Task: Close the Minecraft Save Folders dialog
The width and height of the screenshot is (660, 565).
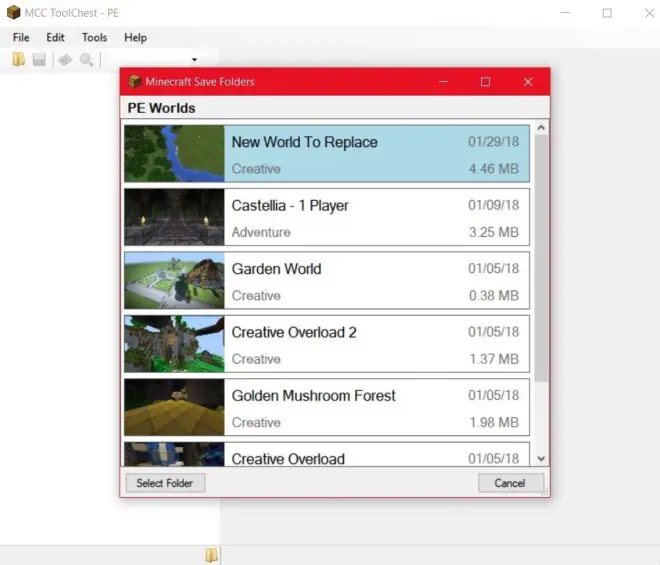Action: 528,82
